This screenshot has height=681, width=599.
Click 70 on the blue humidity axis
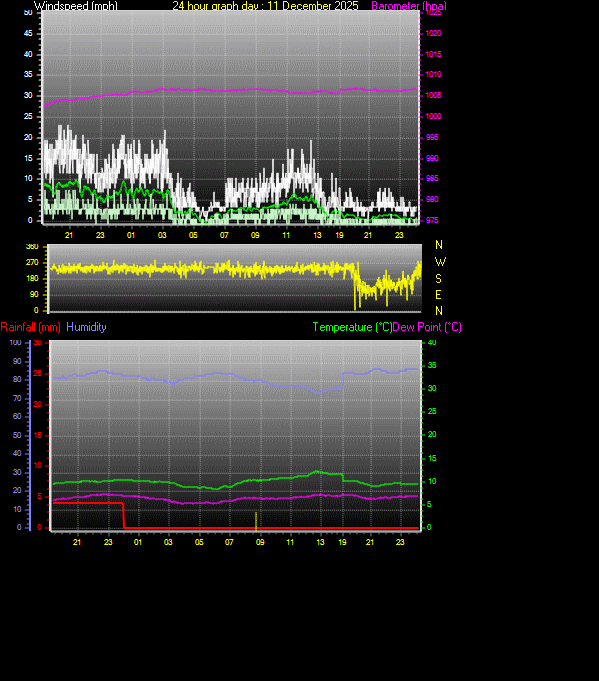tap(17, 398)
